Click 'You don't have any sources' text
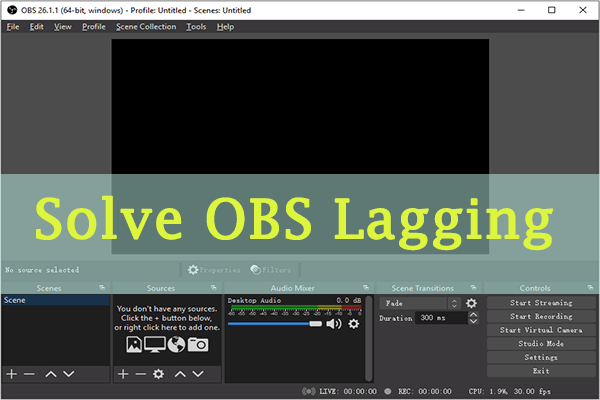 (167, 309)
